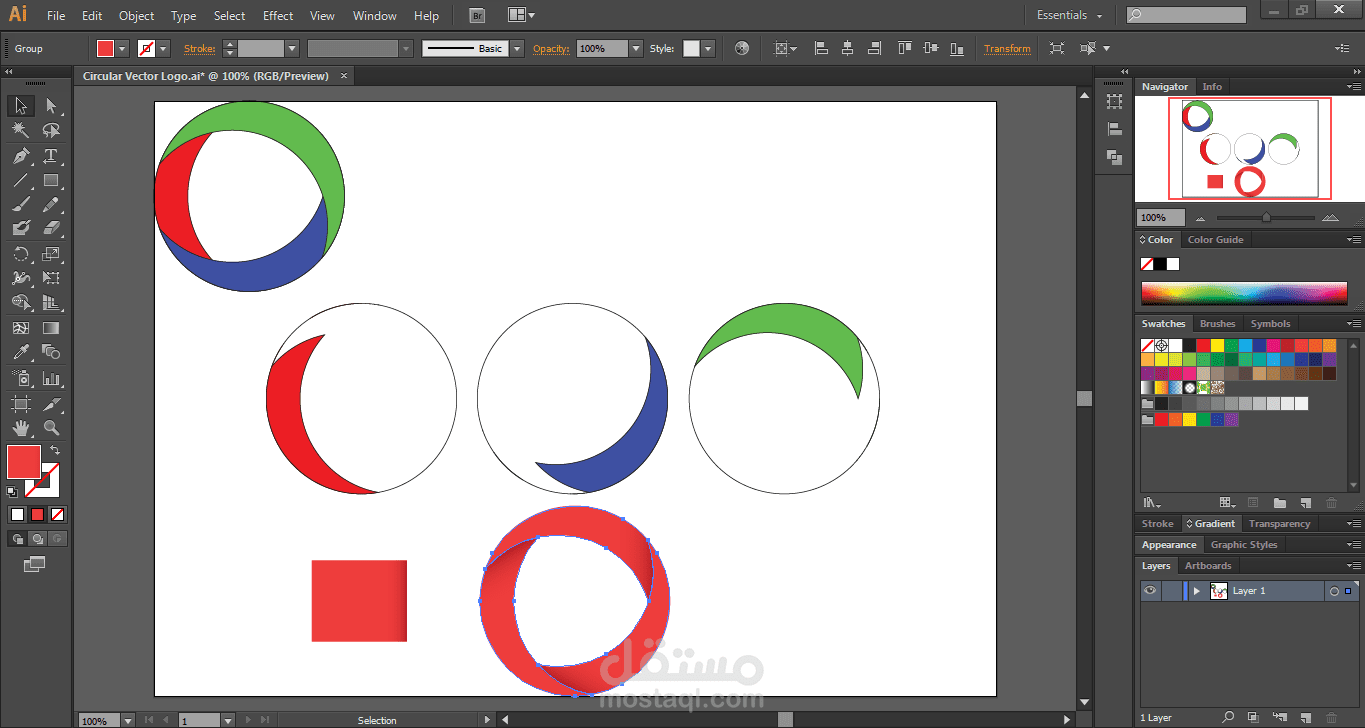Select the Magic Wand tool
Image resolution: width=1365 pixels, height=728 pixels.
pos(20,131)
